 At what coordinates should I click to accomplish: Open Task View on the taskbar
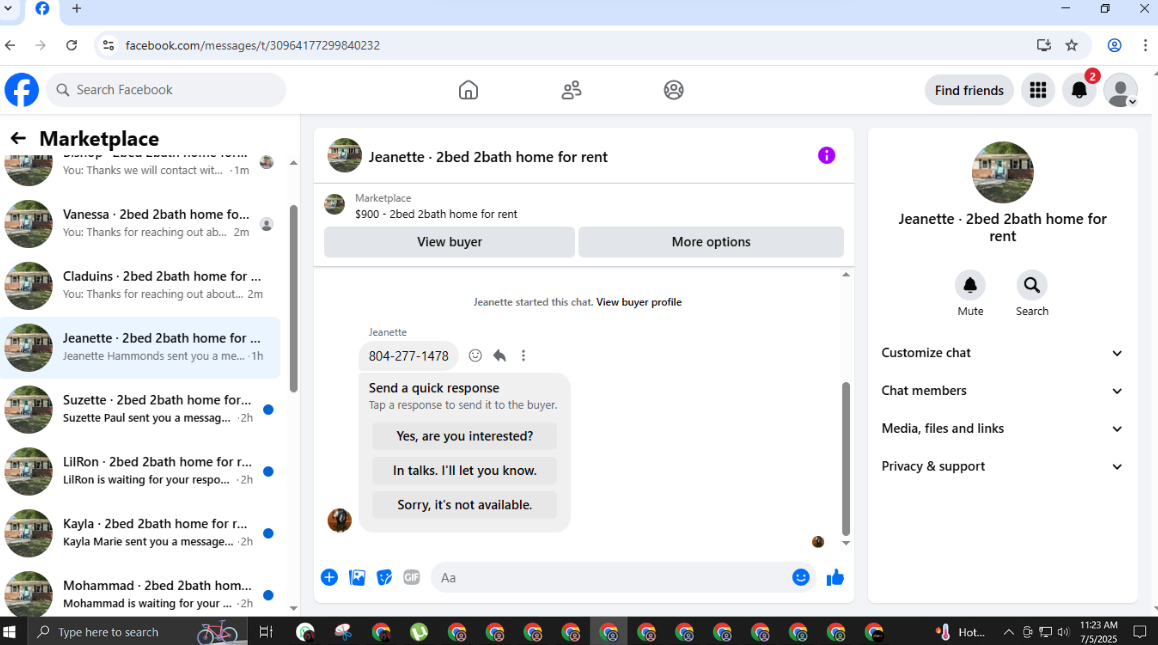tap(266, 632)
